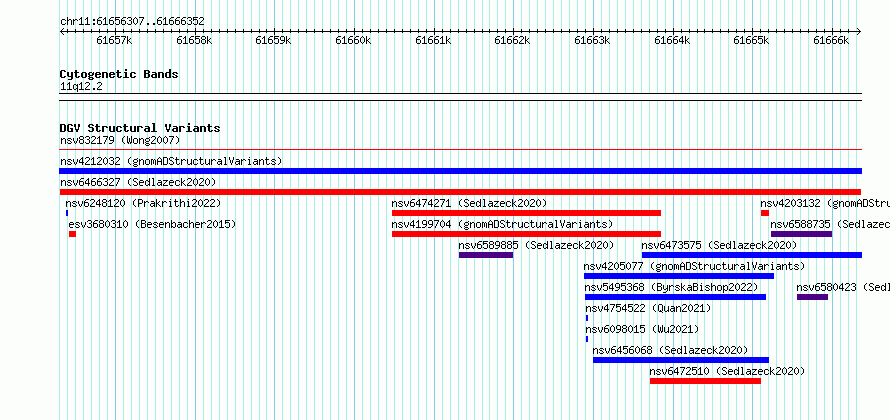Click the 61658k ruler position

(x=194, y=40)
